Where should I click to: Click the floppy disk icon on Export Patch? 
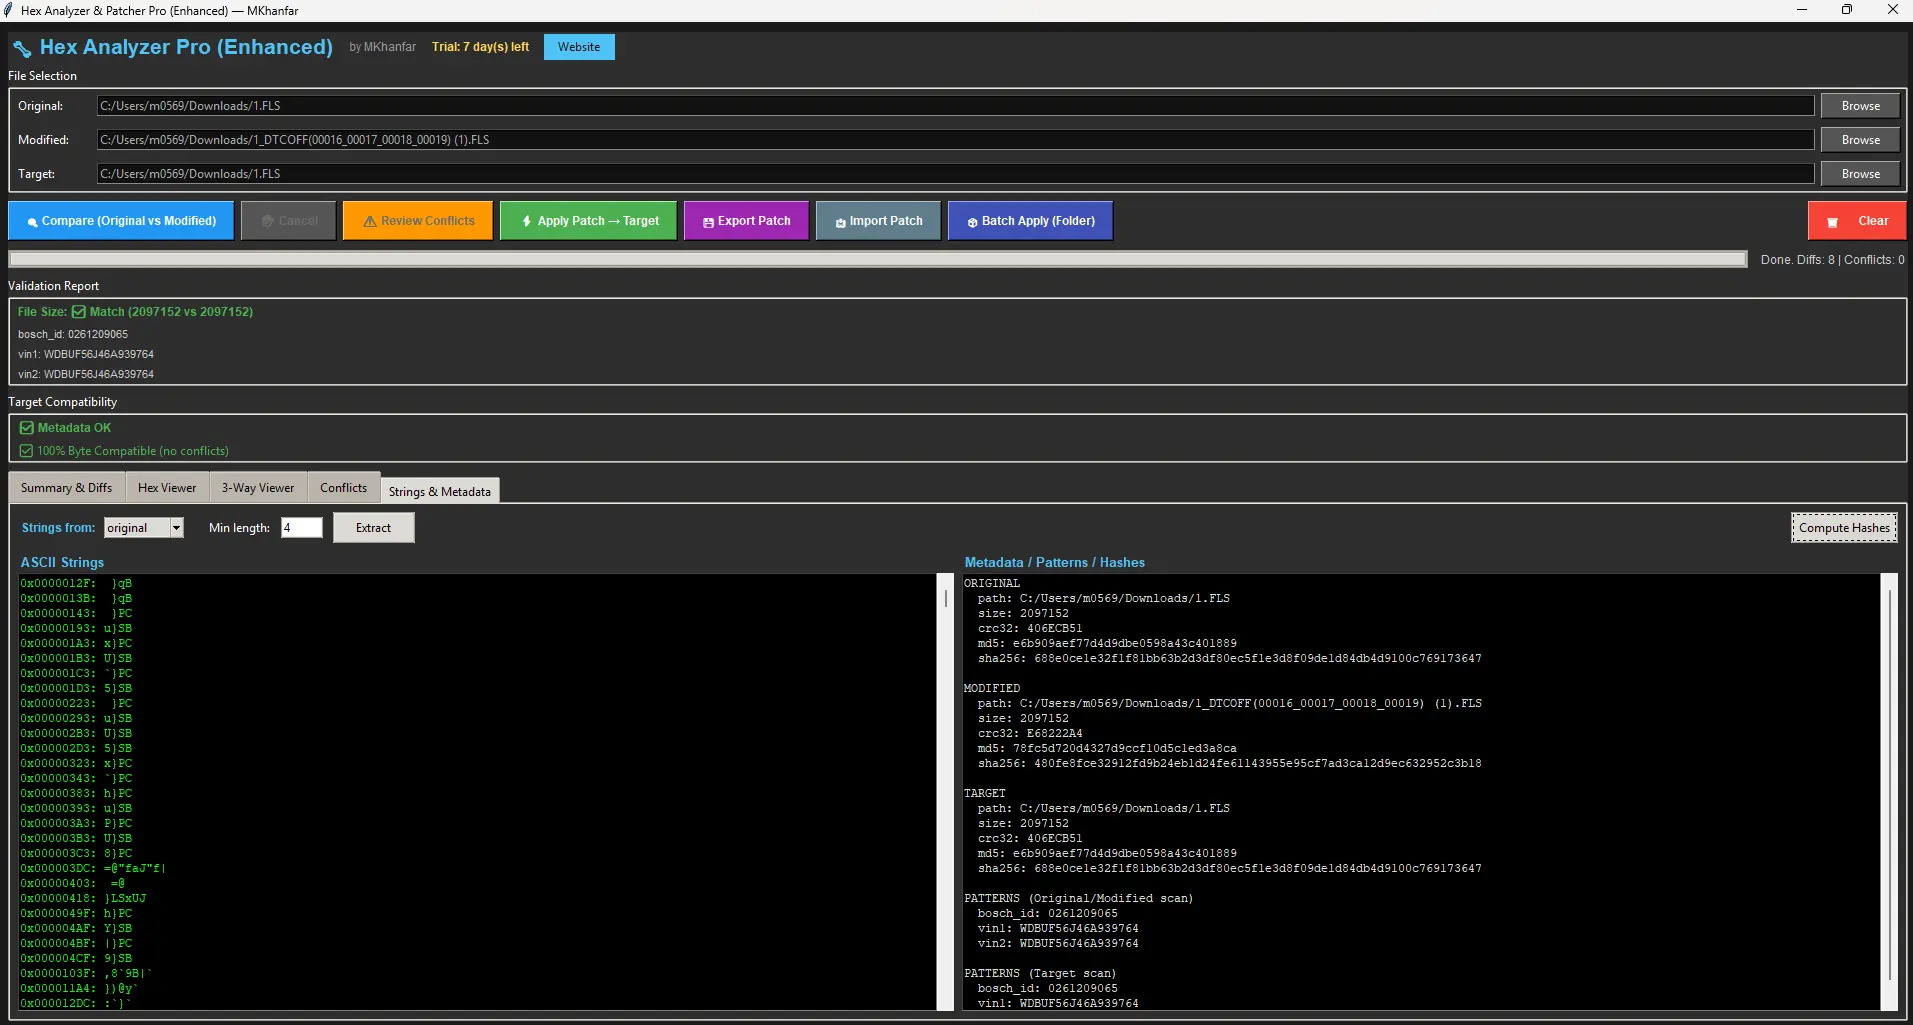point(708,220)
